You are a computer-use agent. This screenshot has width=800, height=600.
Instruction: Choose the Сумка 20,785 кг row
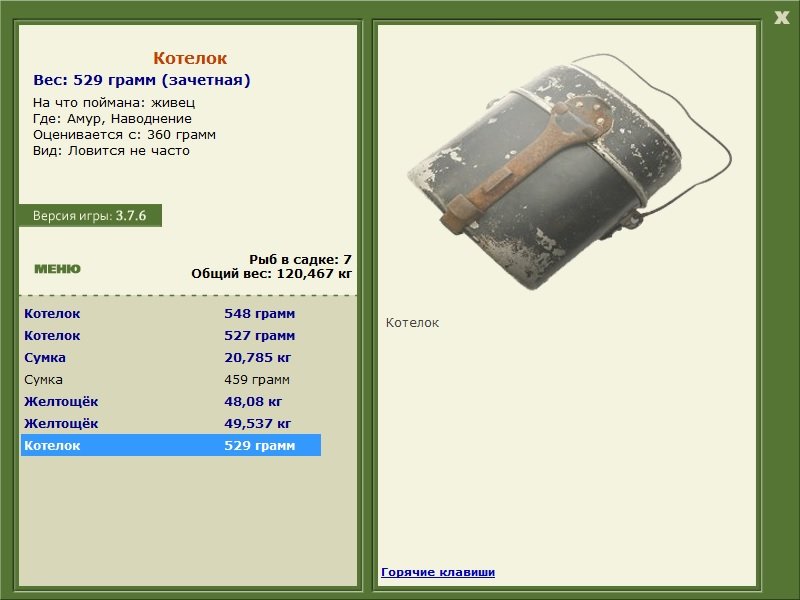click(170, 358)
